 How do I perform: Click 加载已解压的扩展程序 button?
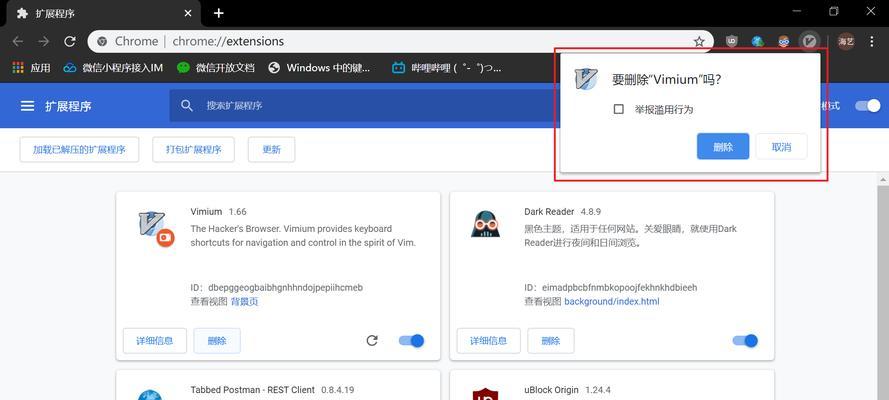tap(79, 150)
